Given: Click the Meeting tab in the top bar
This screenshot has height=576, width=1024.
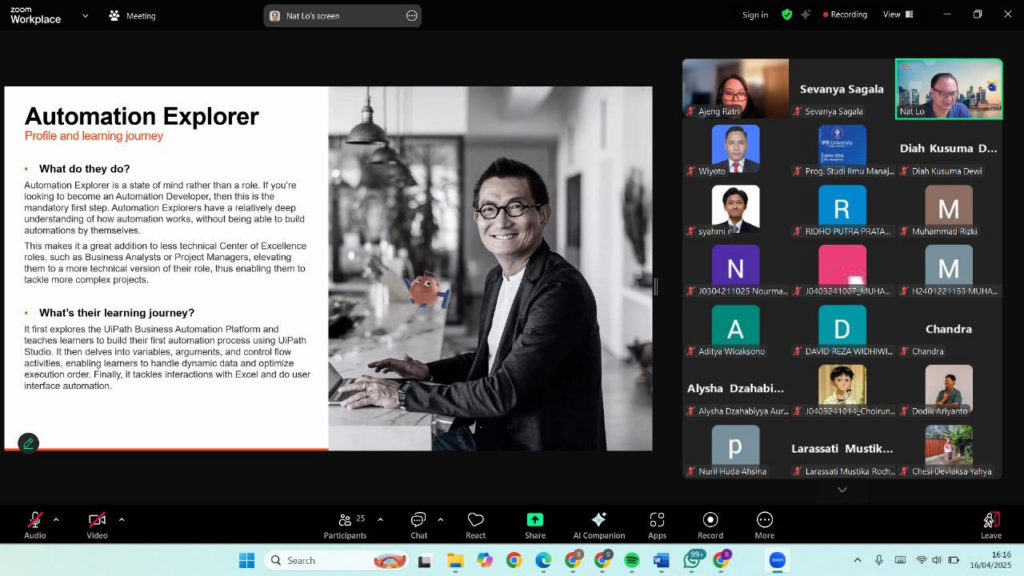Looking at the screenshot, I should click(x=133, y=16).
